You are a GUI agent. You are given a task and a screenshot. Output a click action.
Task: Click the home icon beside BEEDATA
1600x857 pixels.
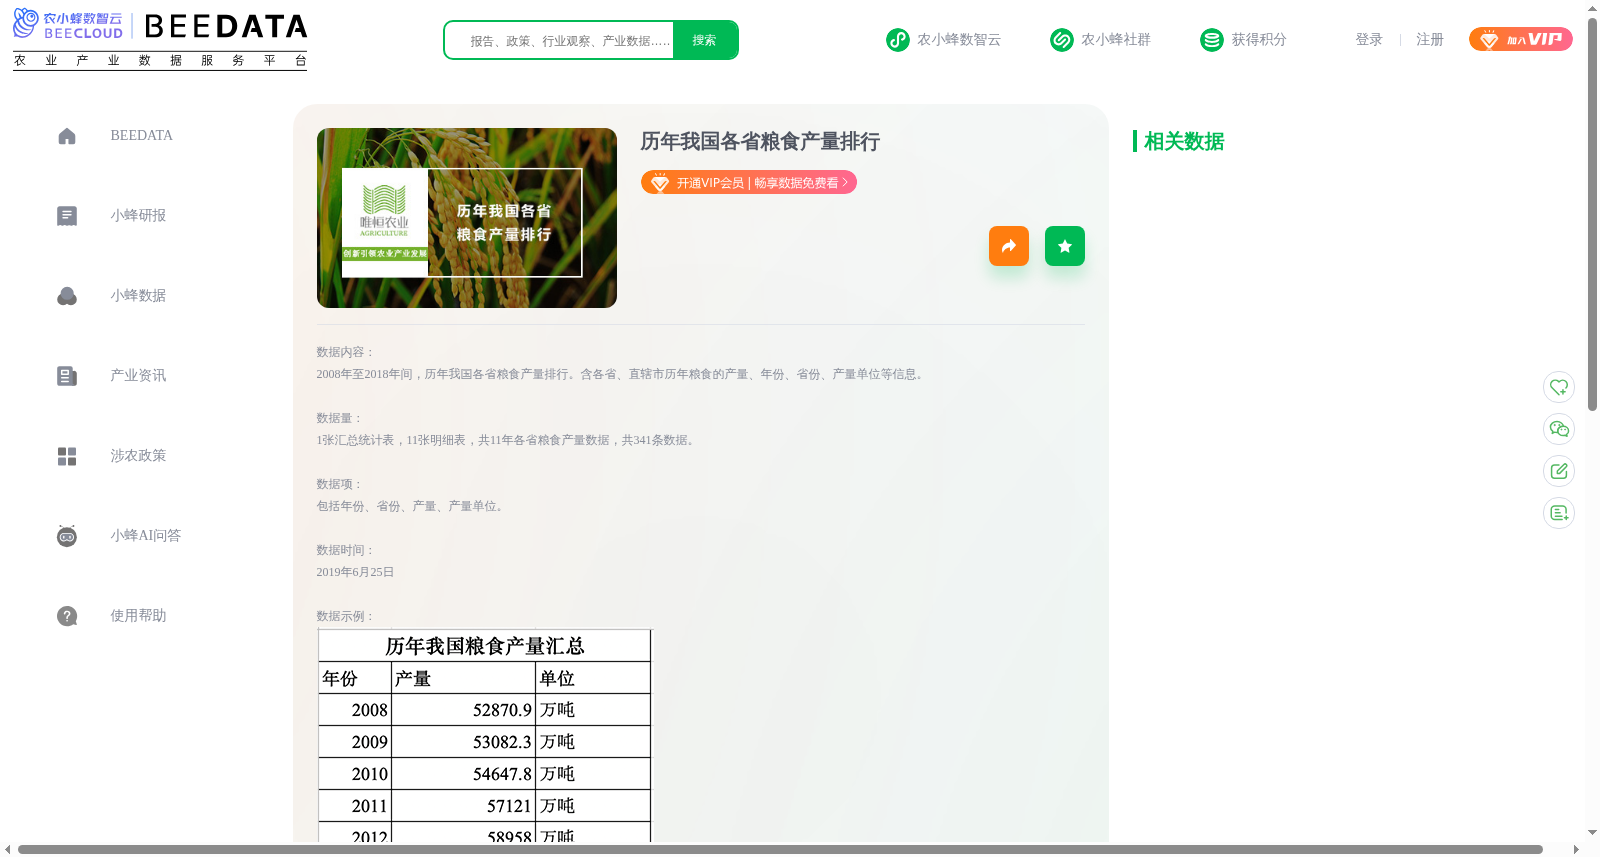point(67,136)
